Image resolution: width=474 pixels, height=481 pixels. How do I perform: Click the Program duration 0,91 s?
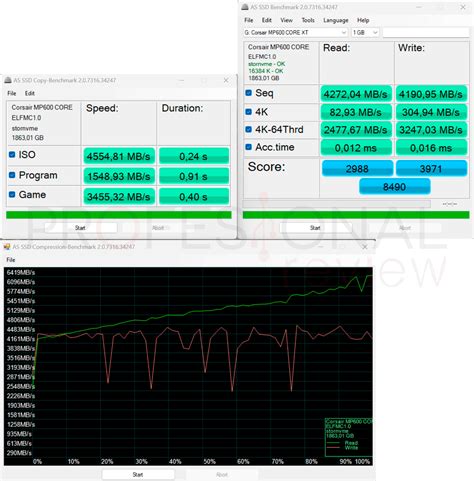pos(194,176)
